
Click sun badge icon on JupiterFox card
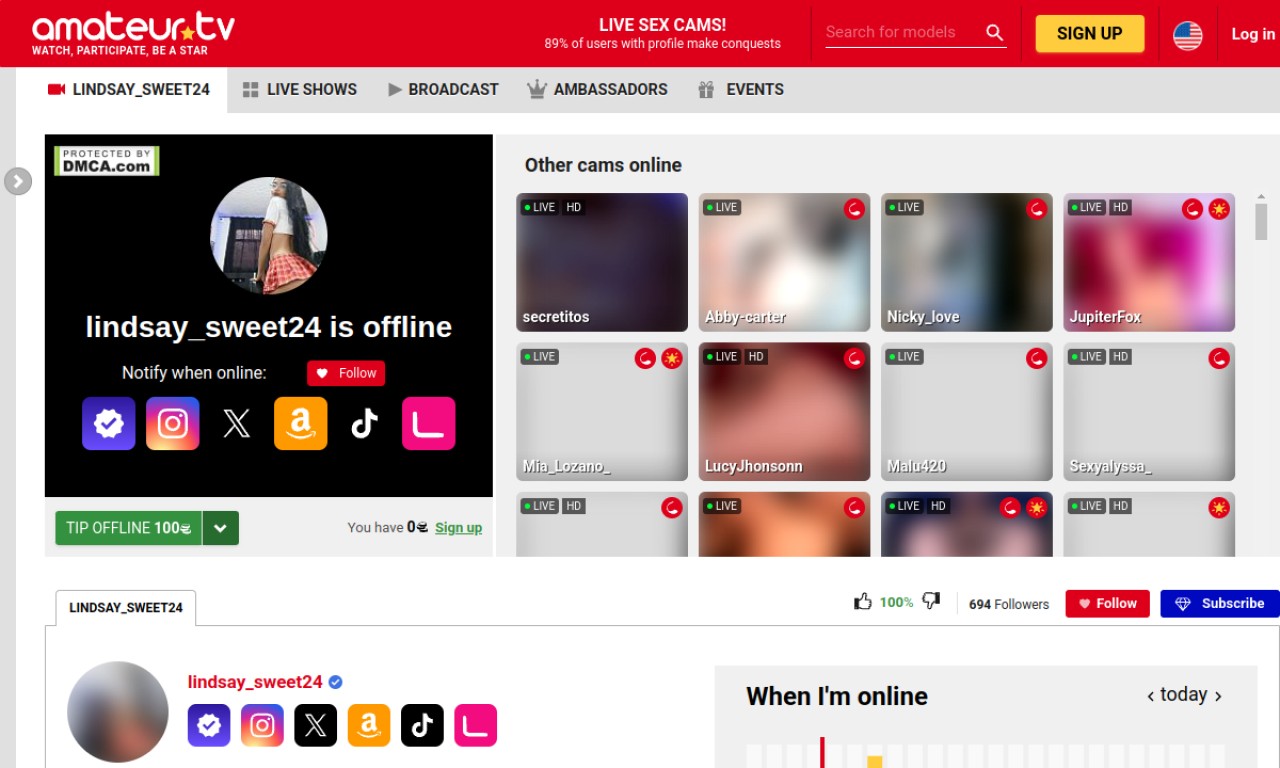pos(1219,209)
